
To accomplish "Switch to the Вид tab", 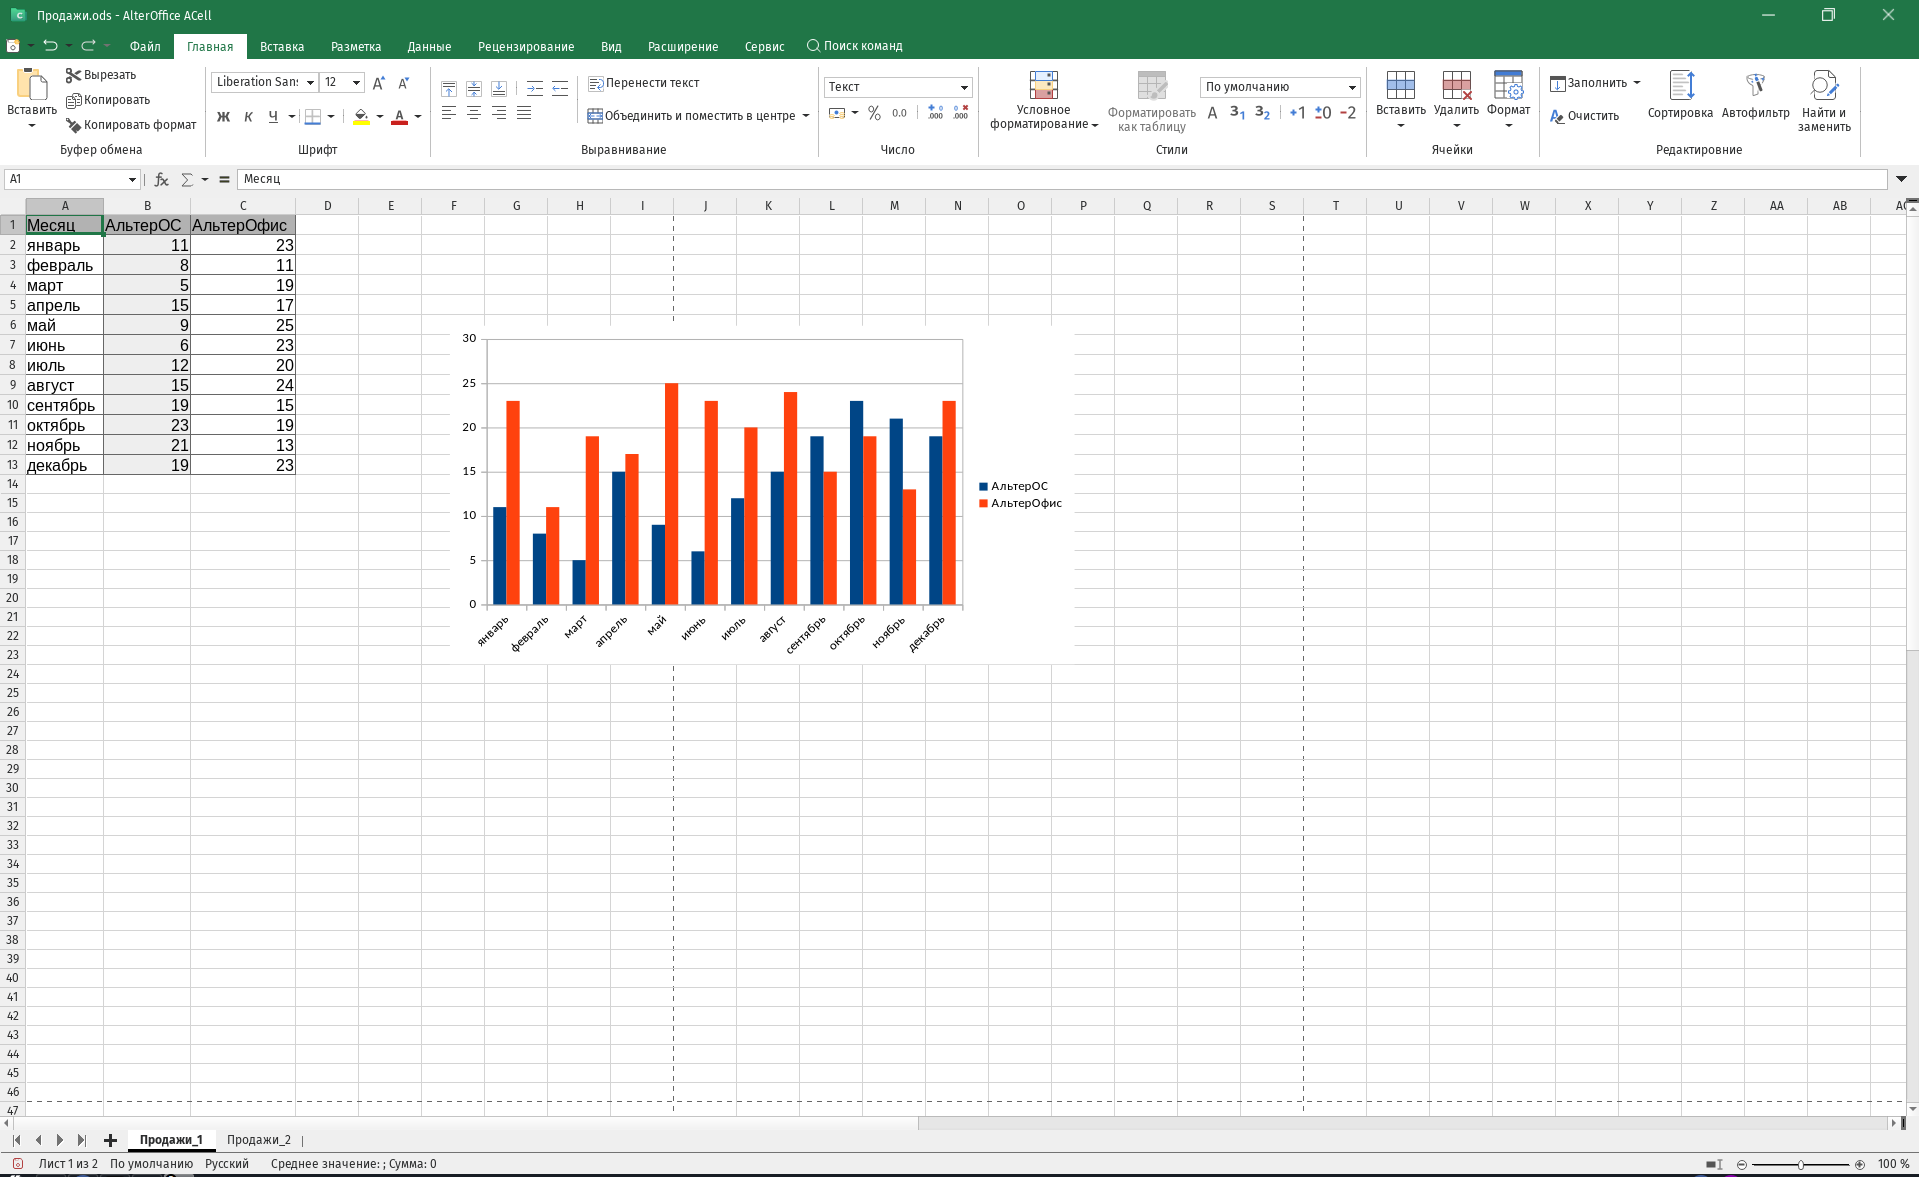I will click(x=611, y=46).
